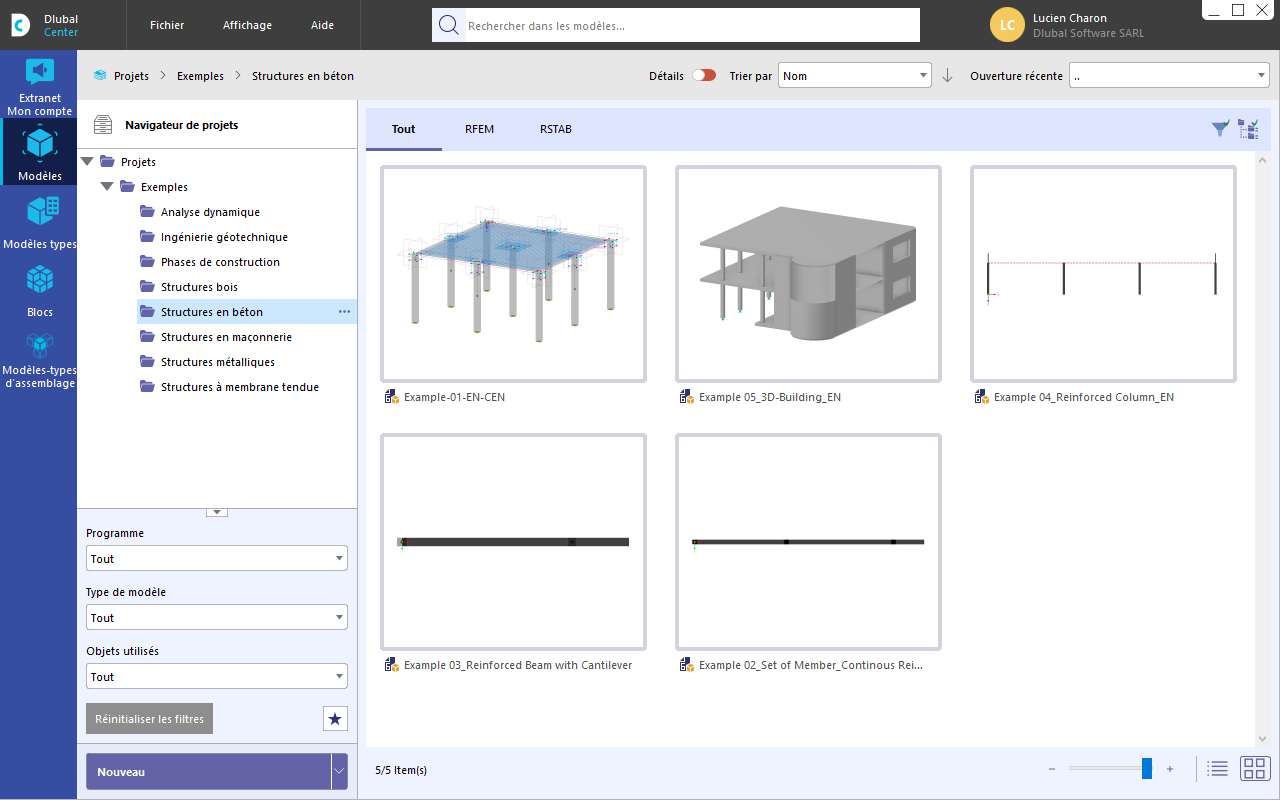This screenshot has height=800, width=1280.
Task: Click the thumbnail size slider handle
Action: pyautogui.click(x=1147, y=768)
